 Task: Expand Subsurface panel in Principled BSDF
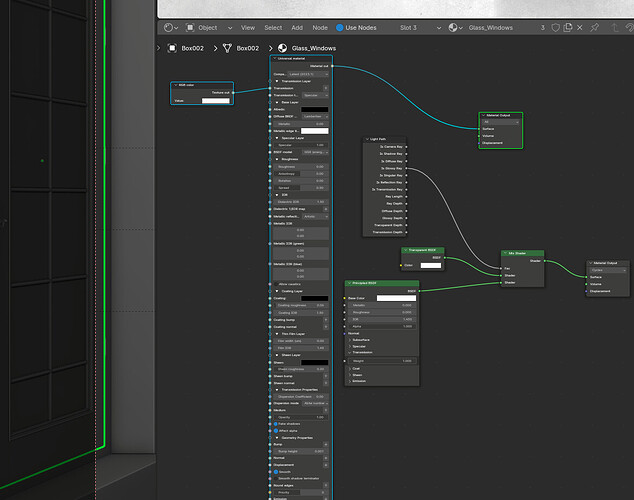[350, 340]
